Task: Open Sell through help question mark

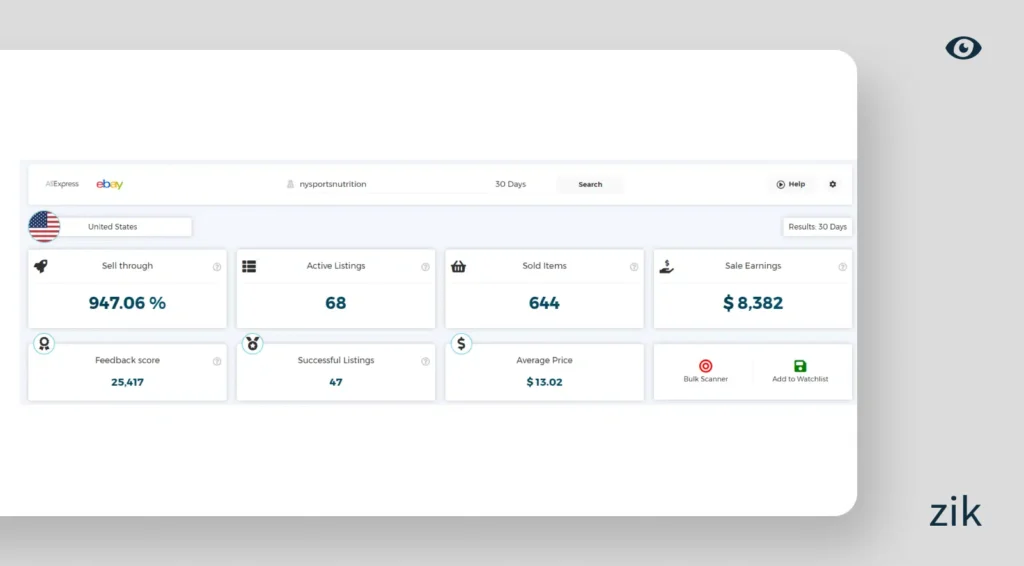Action: pyautogui.click(x=217, y=267)
